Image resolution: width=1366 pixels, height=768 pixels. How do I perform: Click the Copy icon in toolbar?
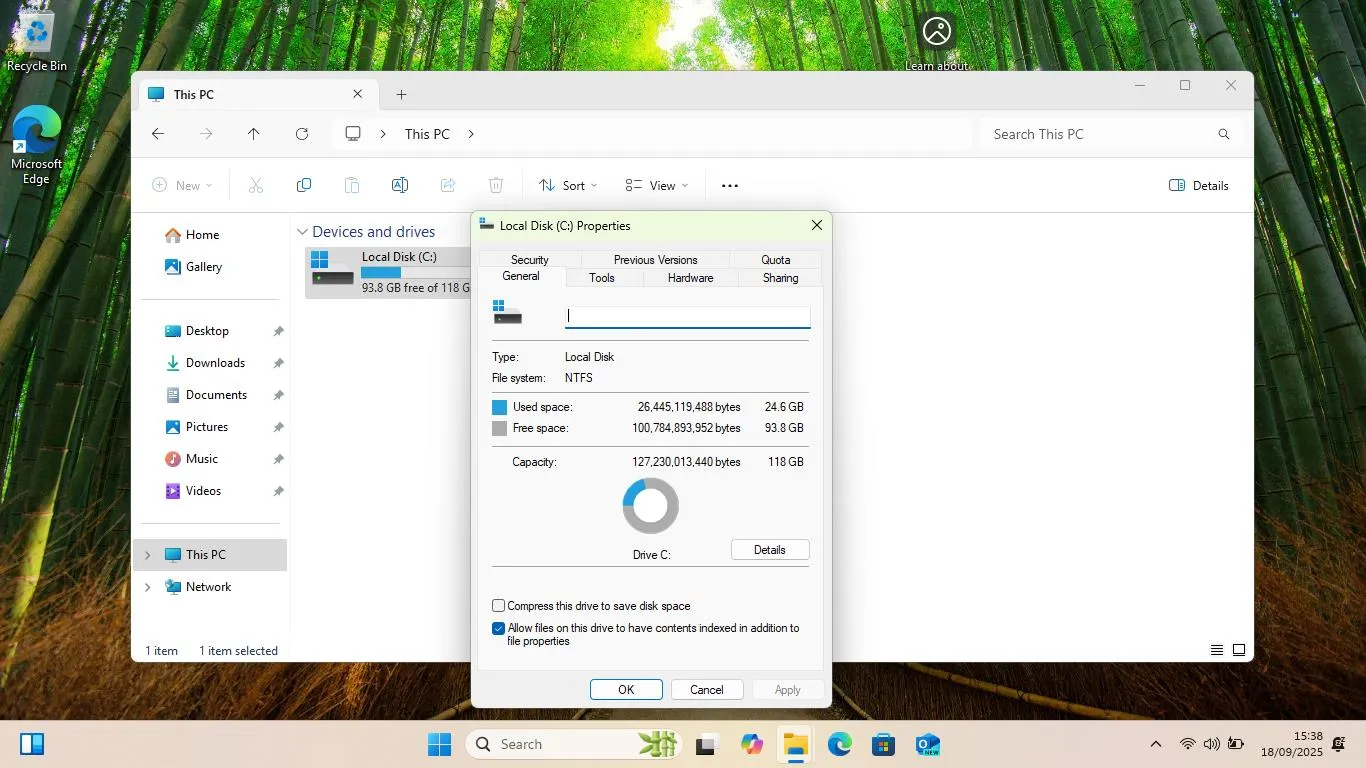[304, 185]
